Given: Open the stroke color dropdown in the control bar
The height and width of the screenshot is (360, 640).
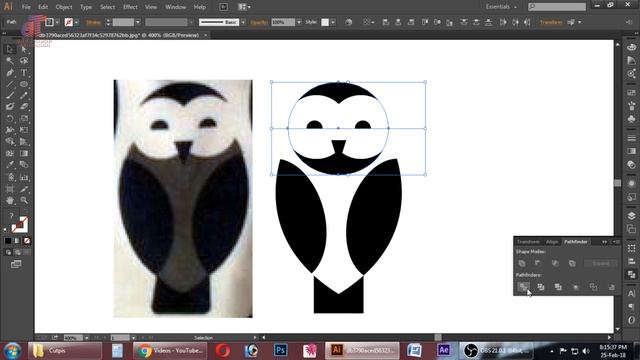Looking at the screenshot, I should point(77,22).
